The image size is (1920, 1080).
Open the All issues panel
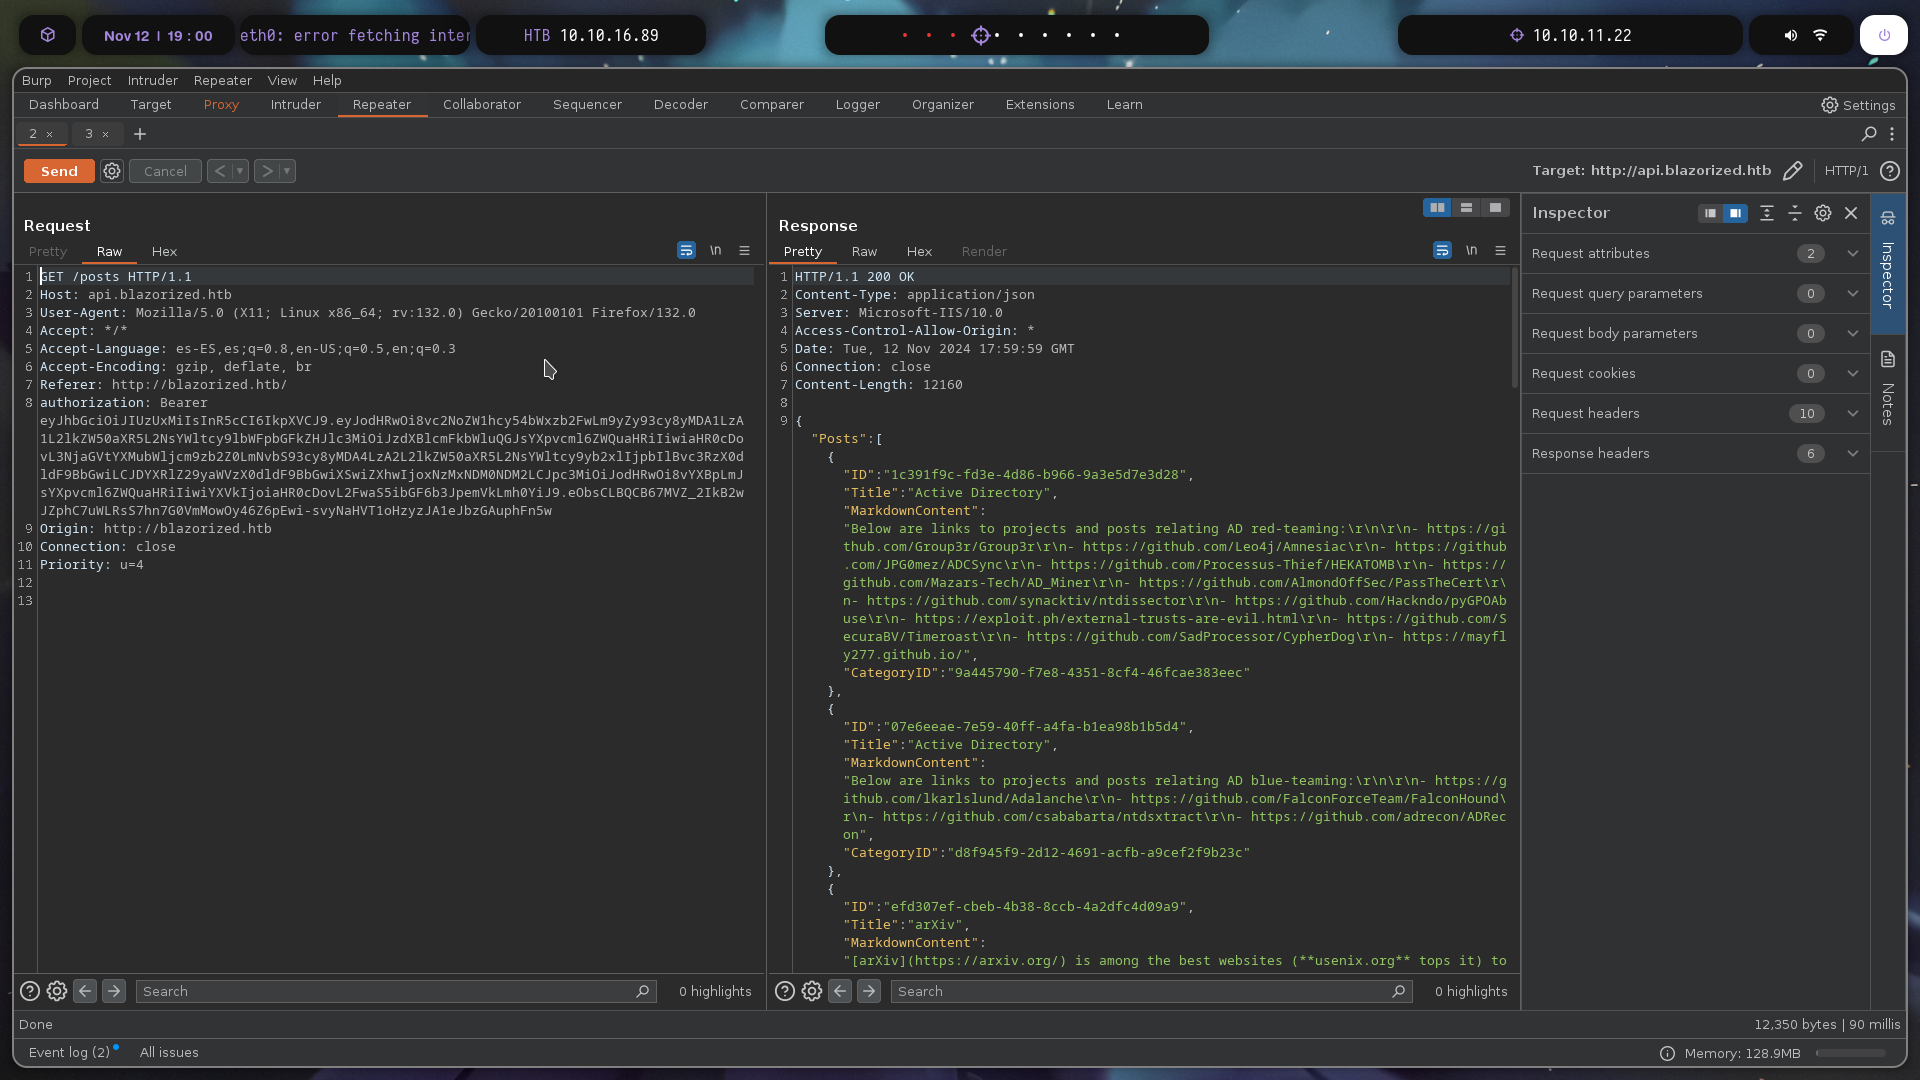(x=169, y=1052)
